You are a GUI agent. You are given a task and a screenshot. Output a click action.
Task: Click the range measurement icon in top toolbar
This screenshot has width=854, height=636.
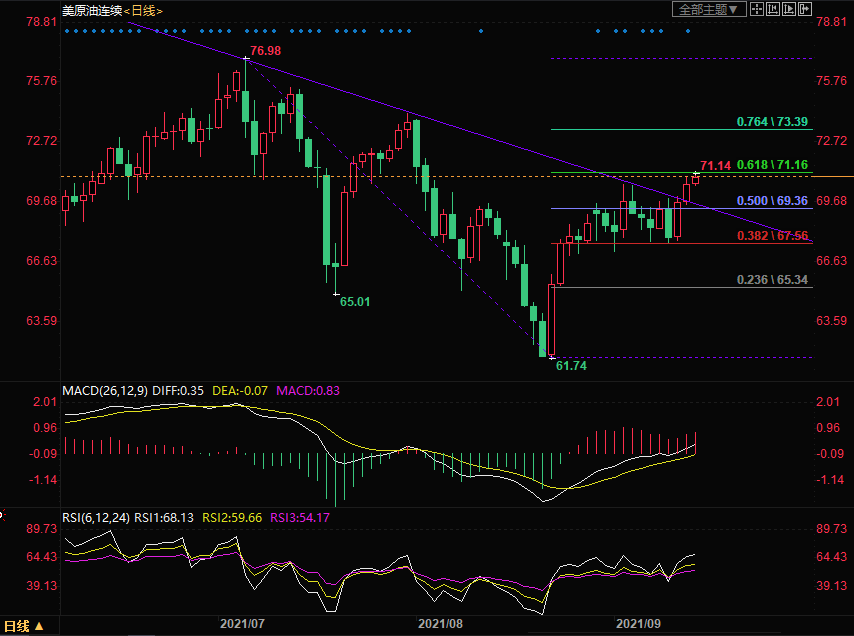[x=772, y=9]
